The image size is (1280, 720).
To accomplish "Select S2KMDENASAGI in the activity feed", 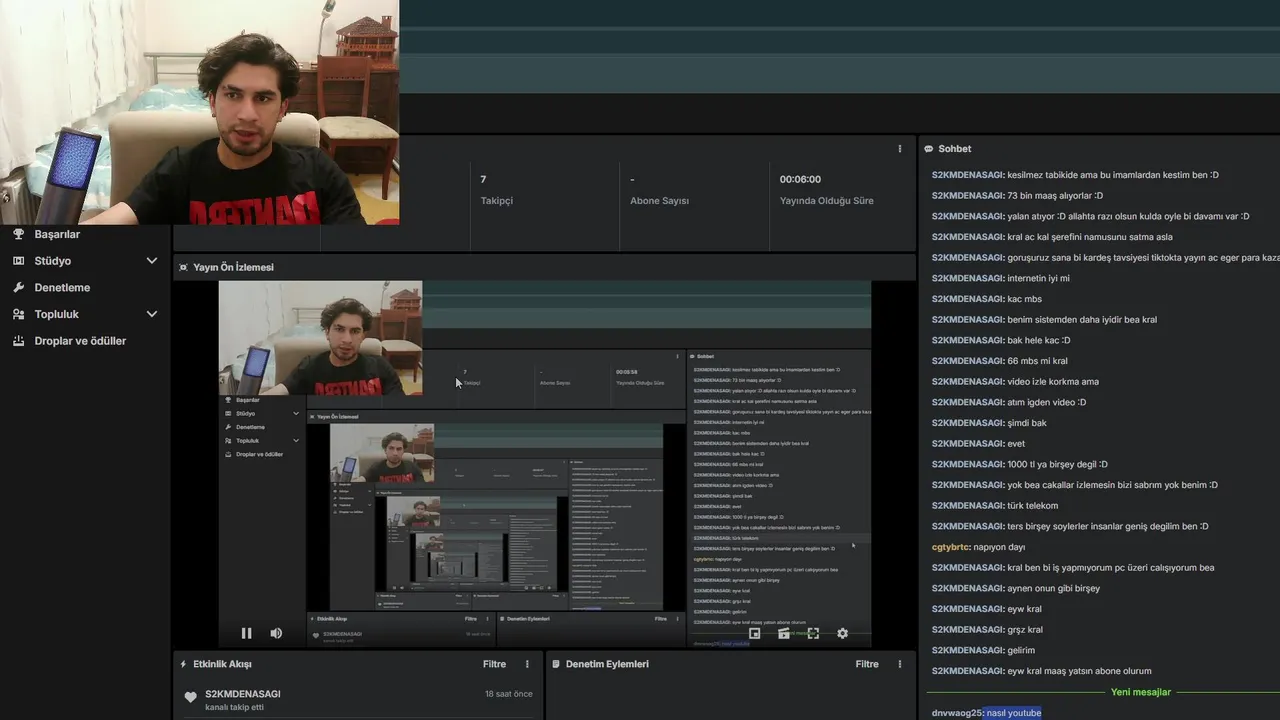I will pos(243,694).
